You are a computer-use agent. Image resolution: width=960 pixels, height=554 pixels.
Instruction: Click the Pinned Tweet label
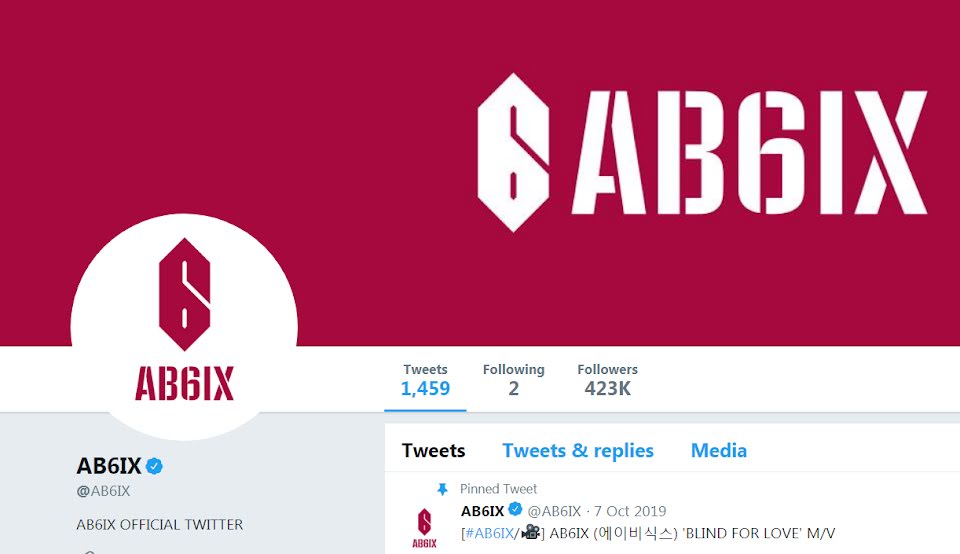(498, 489)
